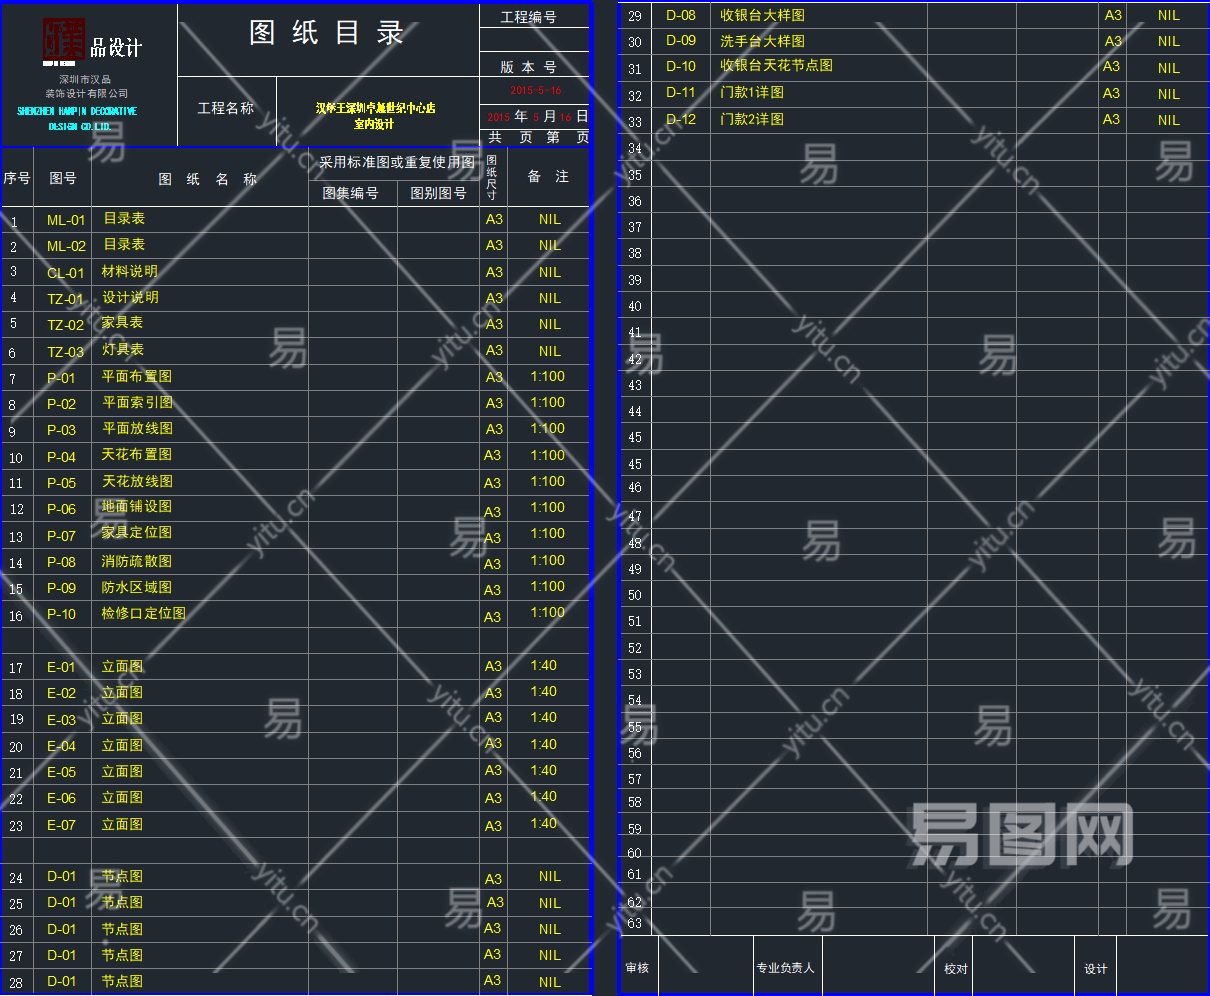
Task: Click the 图纸名称 column header
Action: click(208, 179)
